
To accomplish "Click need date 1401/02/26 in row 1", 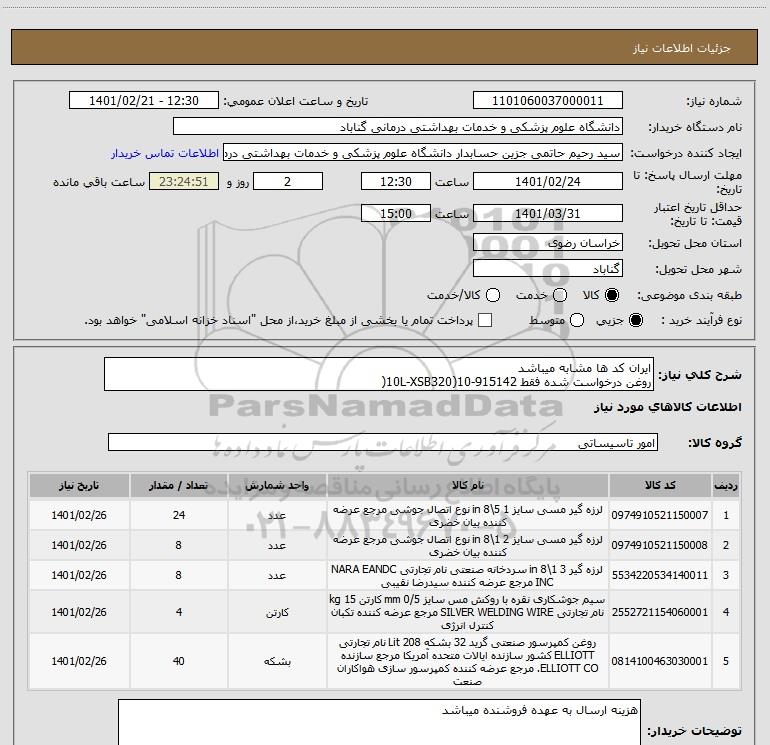I will tap(79, 515).
